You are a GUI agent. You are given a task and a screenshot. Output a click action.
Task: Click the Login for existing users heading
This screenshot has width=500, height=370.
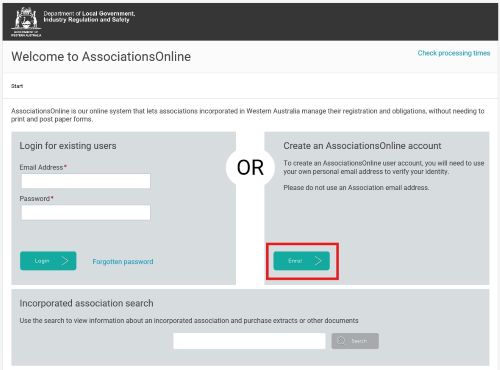coord(68,146)
